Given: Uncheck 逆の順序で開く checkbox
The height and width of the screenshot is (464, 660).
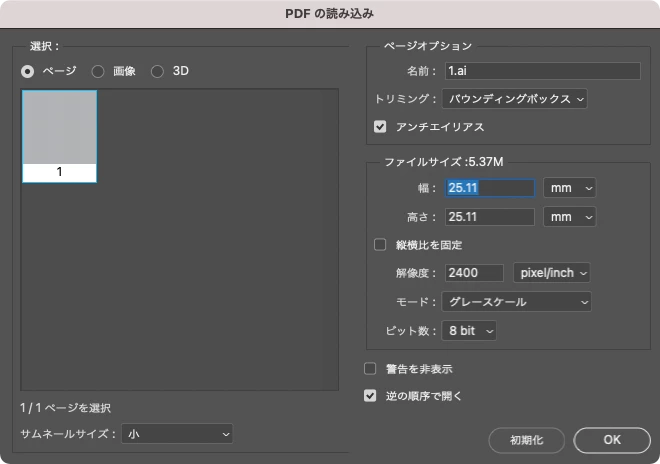Looking at the screenshot, I should coord(370,396).
